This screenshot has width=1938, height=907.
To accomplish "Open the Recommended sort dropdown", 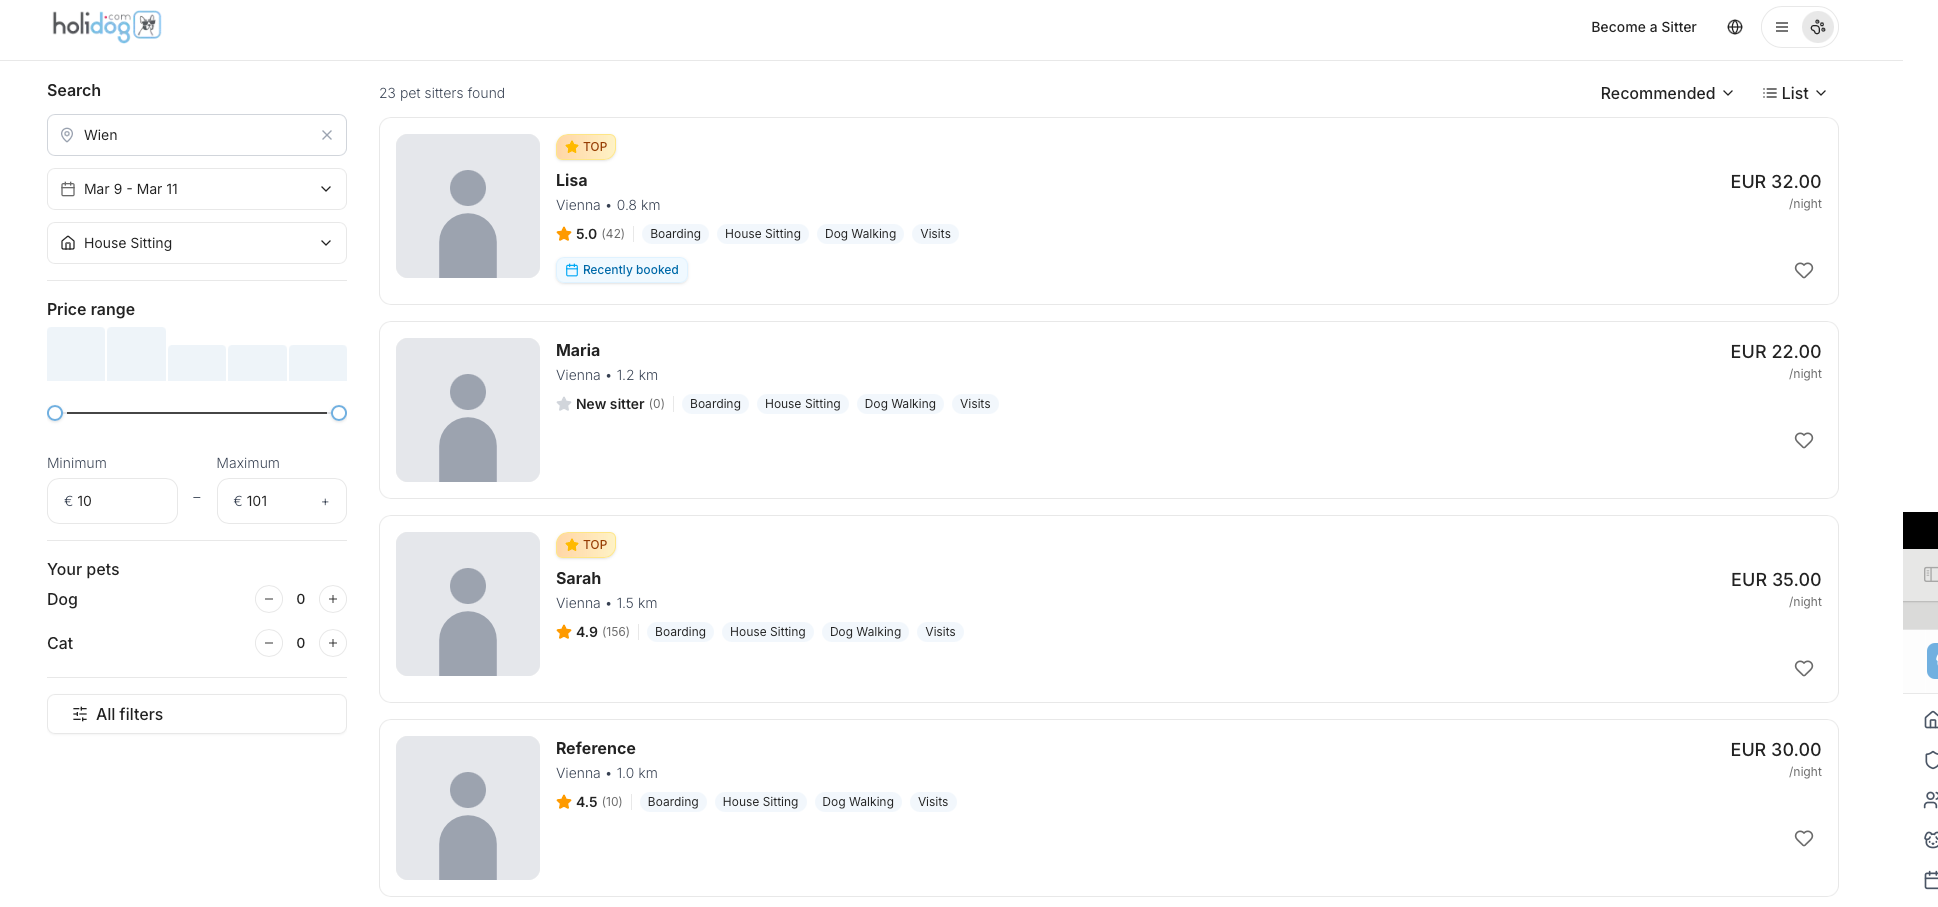I will point(1666,93).
